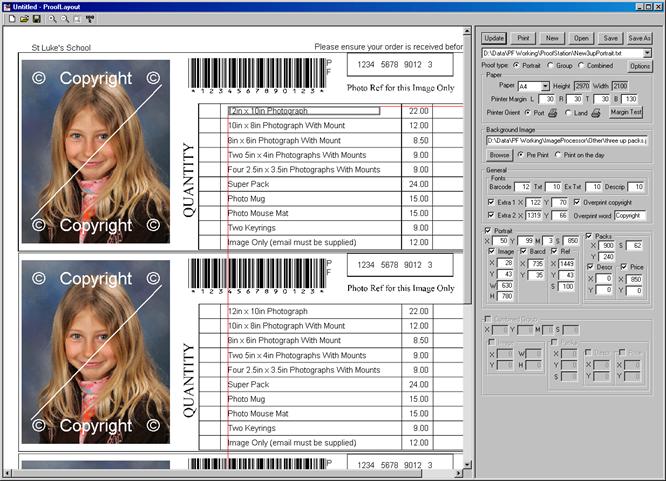Click the New document toolbar icon

pos(10,20)
